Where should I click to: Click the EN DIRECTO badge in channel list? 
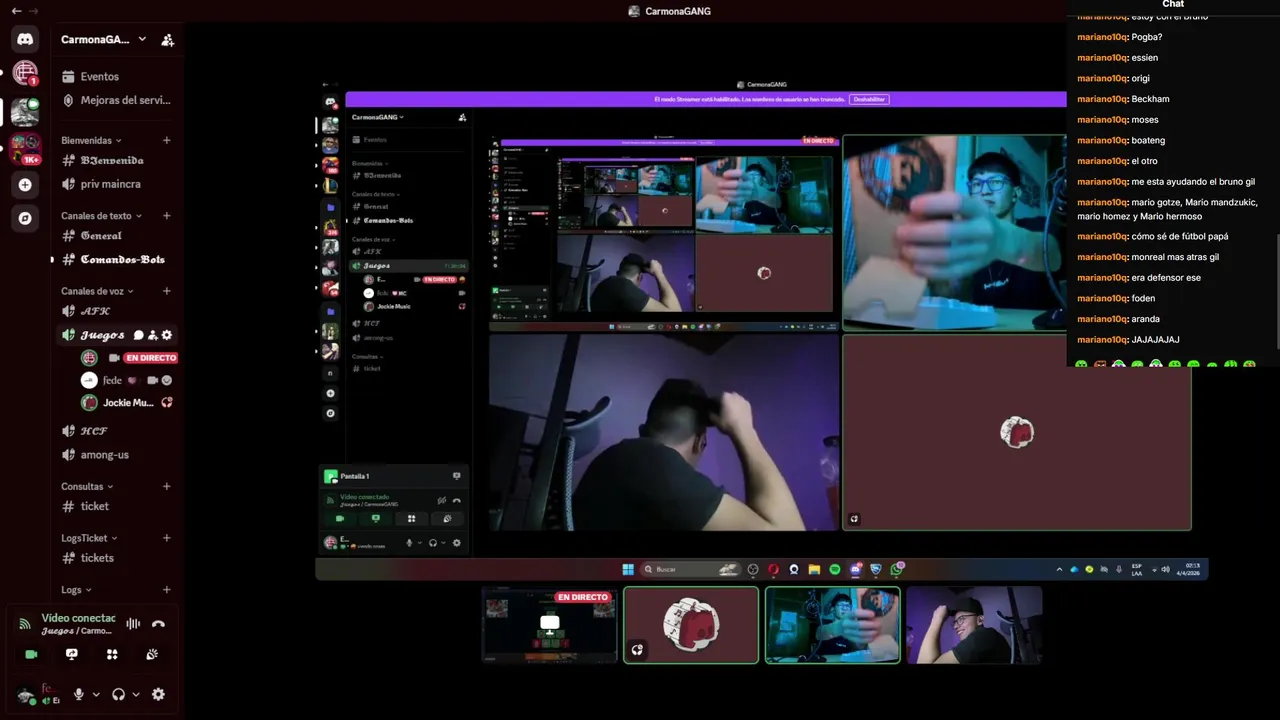[151, 358]
